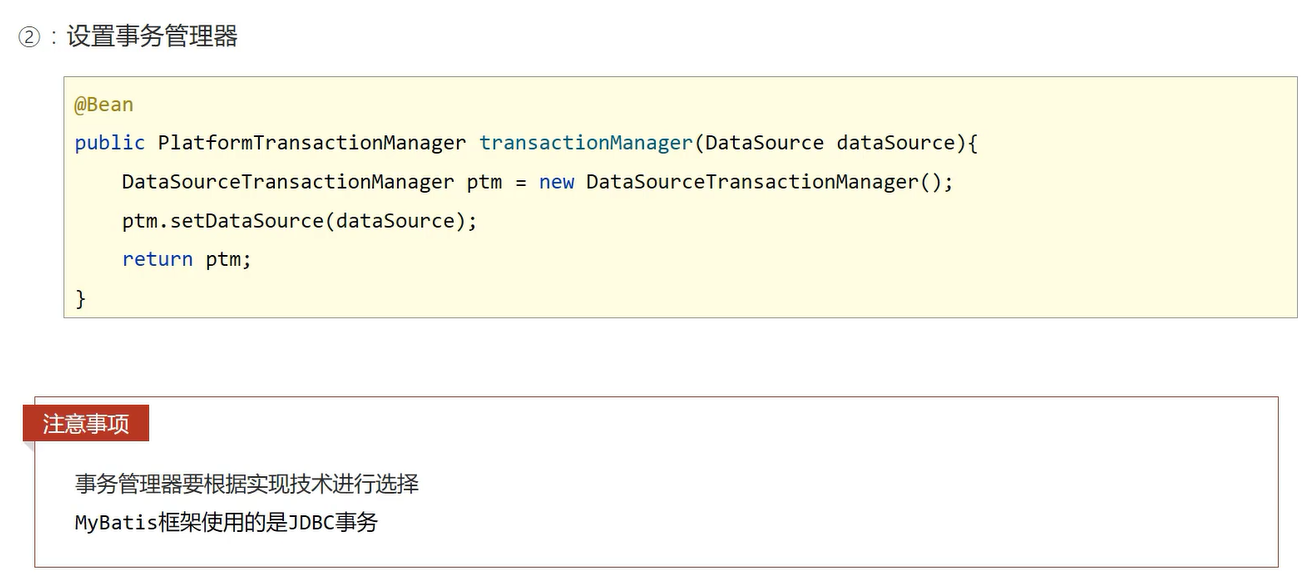Click the red 注意事项 label
Viewport: 1305px width, 583px height.
point(86,424)
